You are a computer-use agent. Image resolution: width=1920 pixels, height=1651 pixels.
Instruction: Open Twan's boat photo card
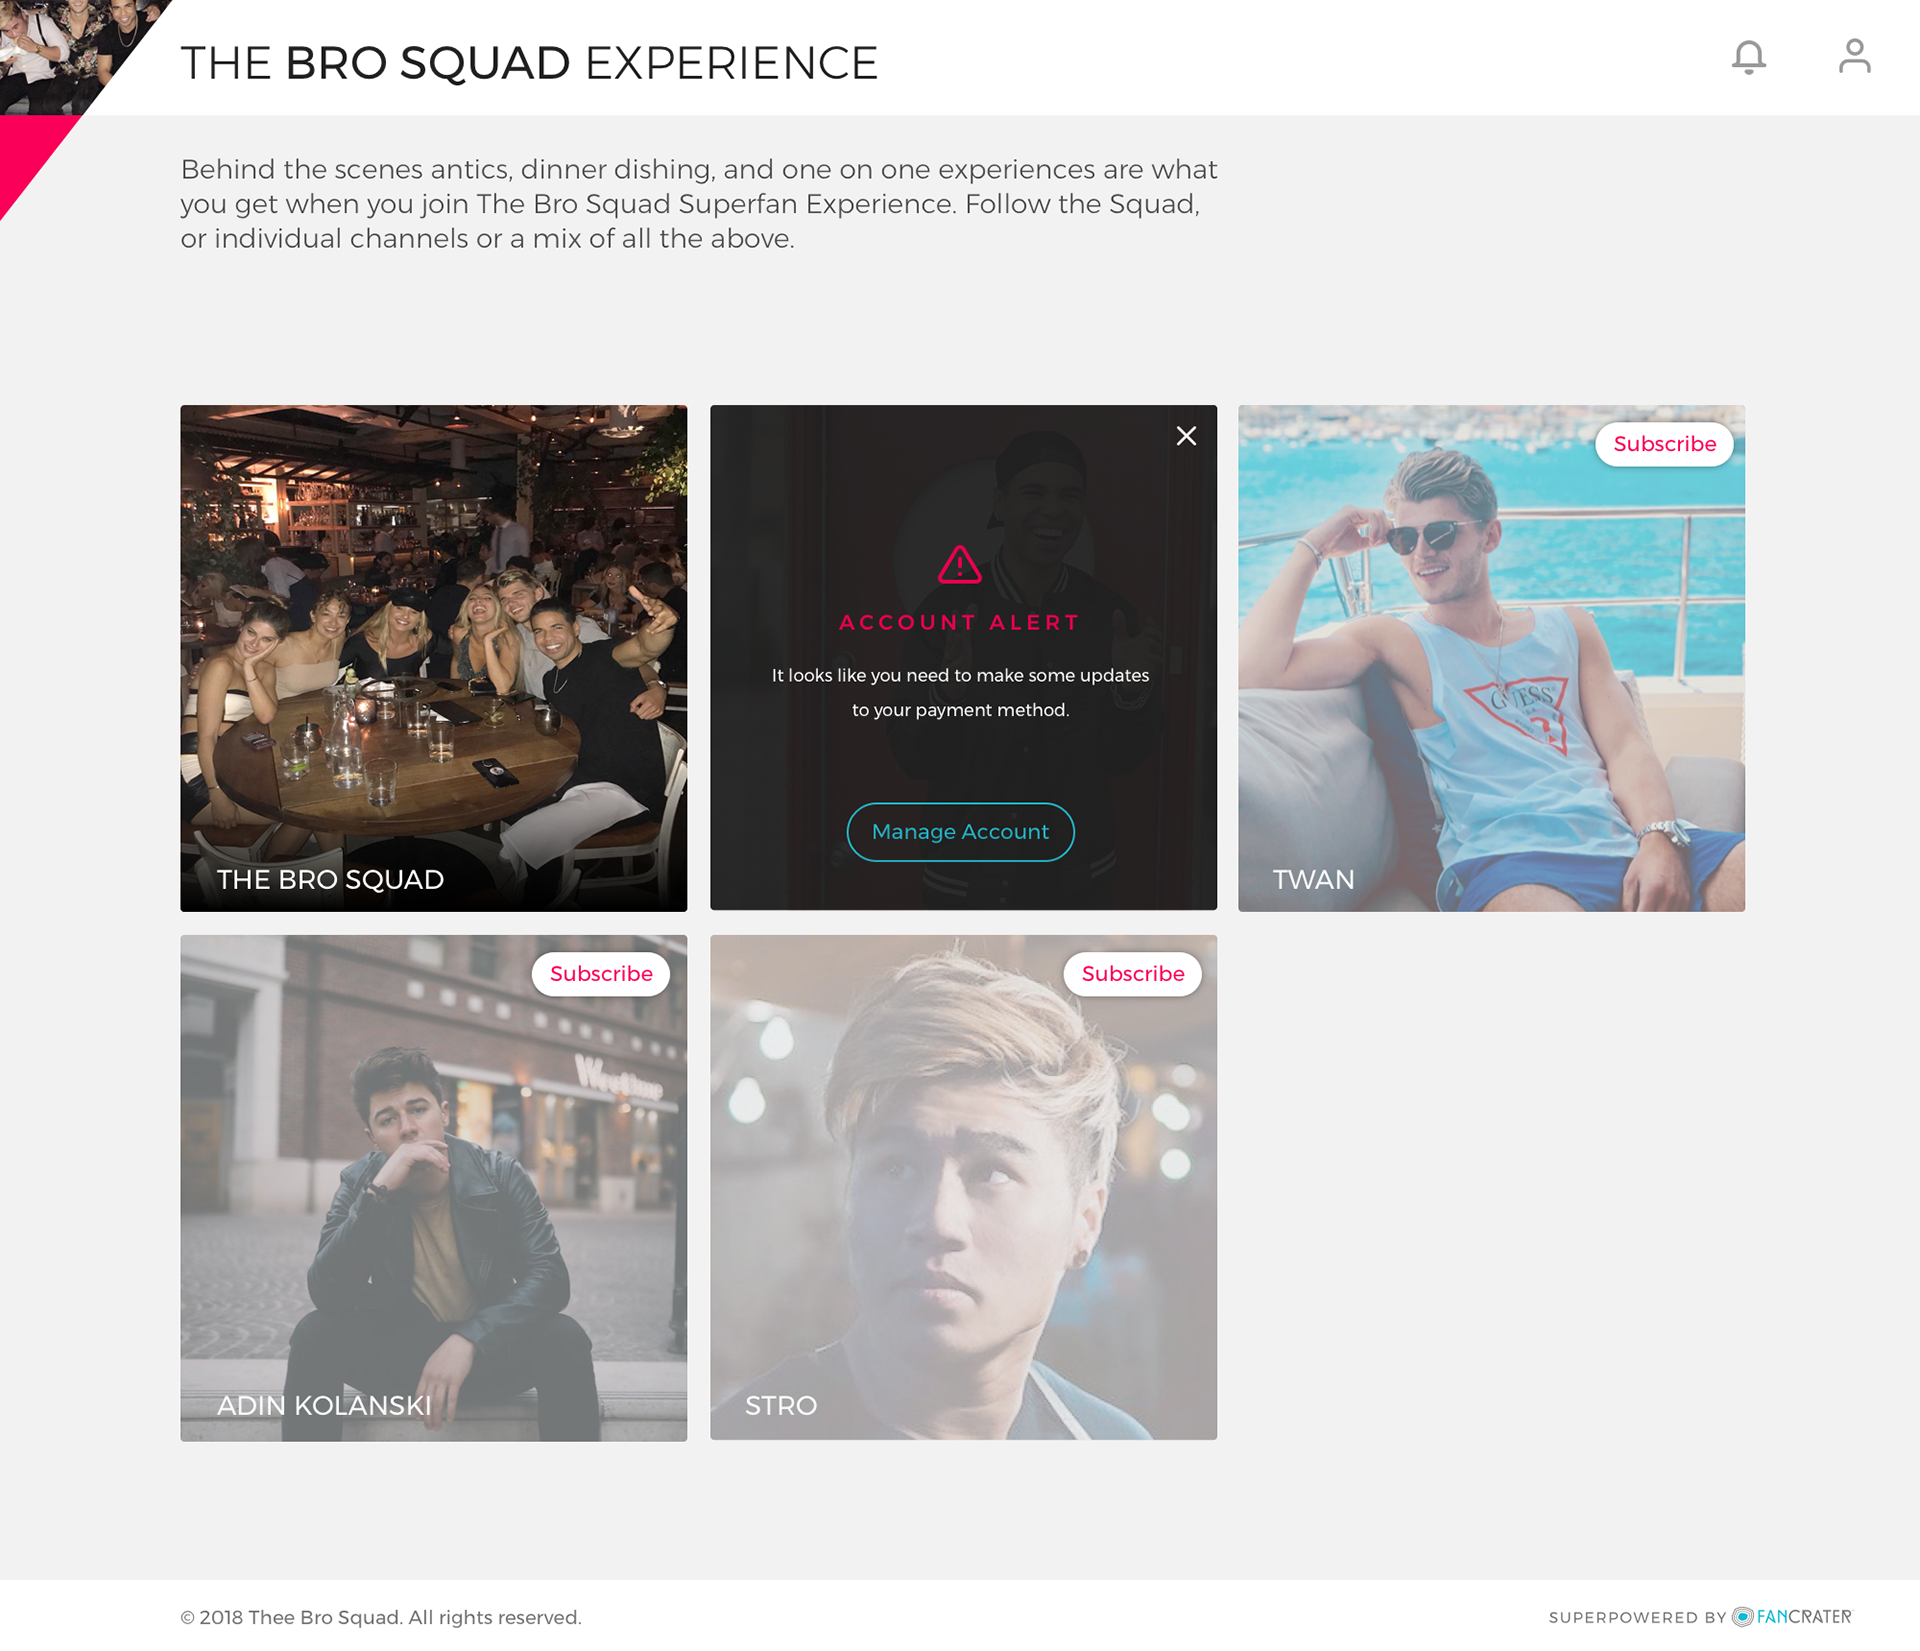(x=1492, y=658)
